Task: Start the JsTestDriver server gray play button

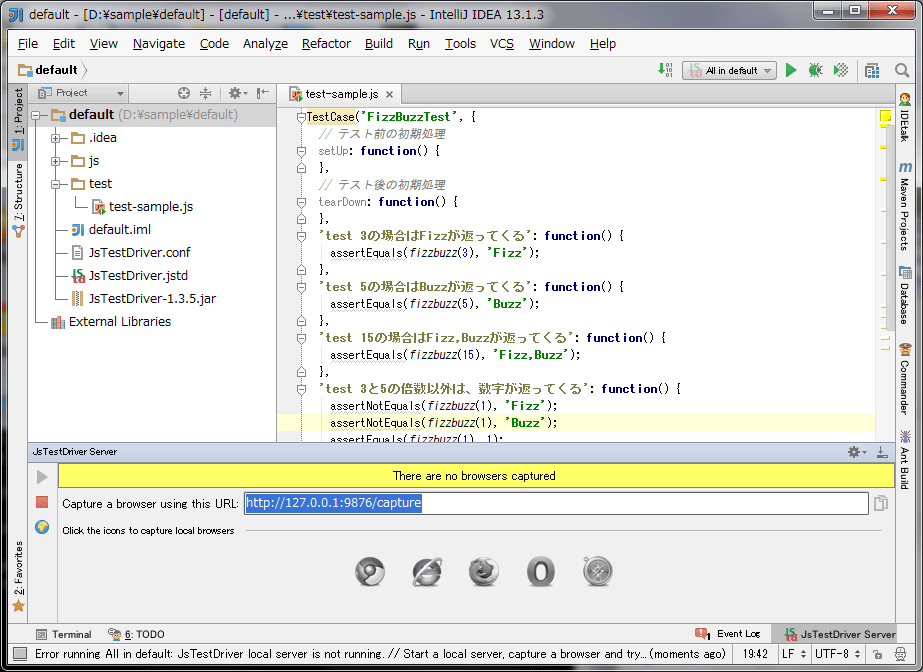Action: pos(42,477)
